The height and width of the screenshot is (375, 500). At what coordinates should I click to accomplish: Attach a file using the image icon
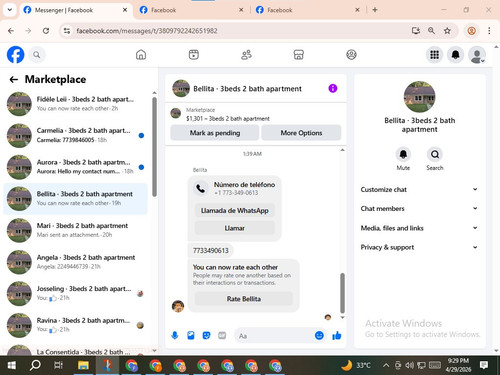191,335
